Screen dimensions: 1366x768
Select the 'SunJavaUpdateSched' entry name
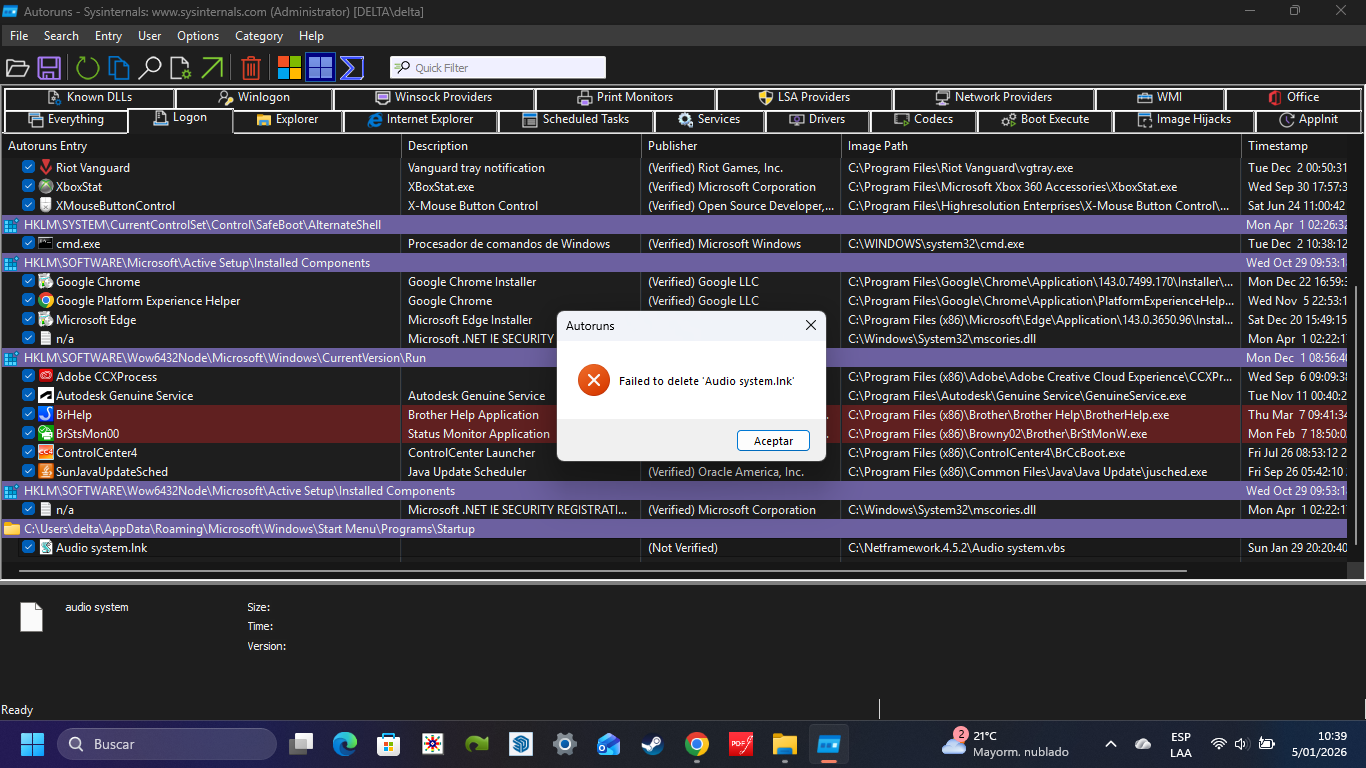click(x=112, y=472)
